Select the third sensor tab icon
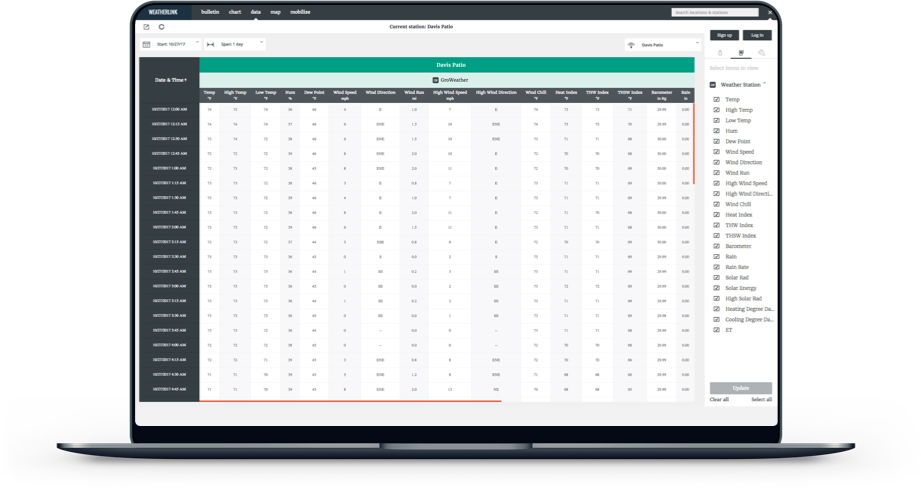 pyautogui.click(x=762, y=52)
